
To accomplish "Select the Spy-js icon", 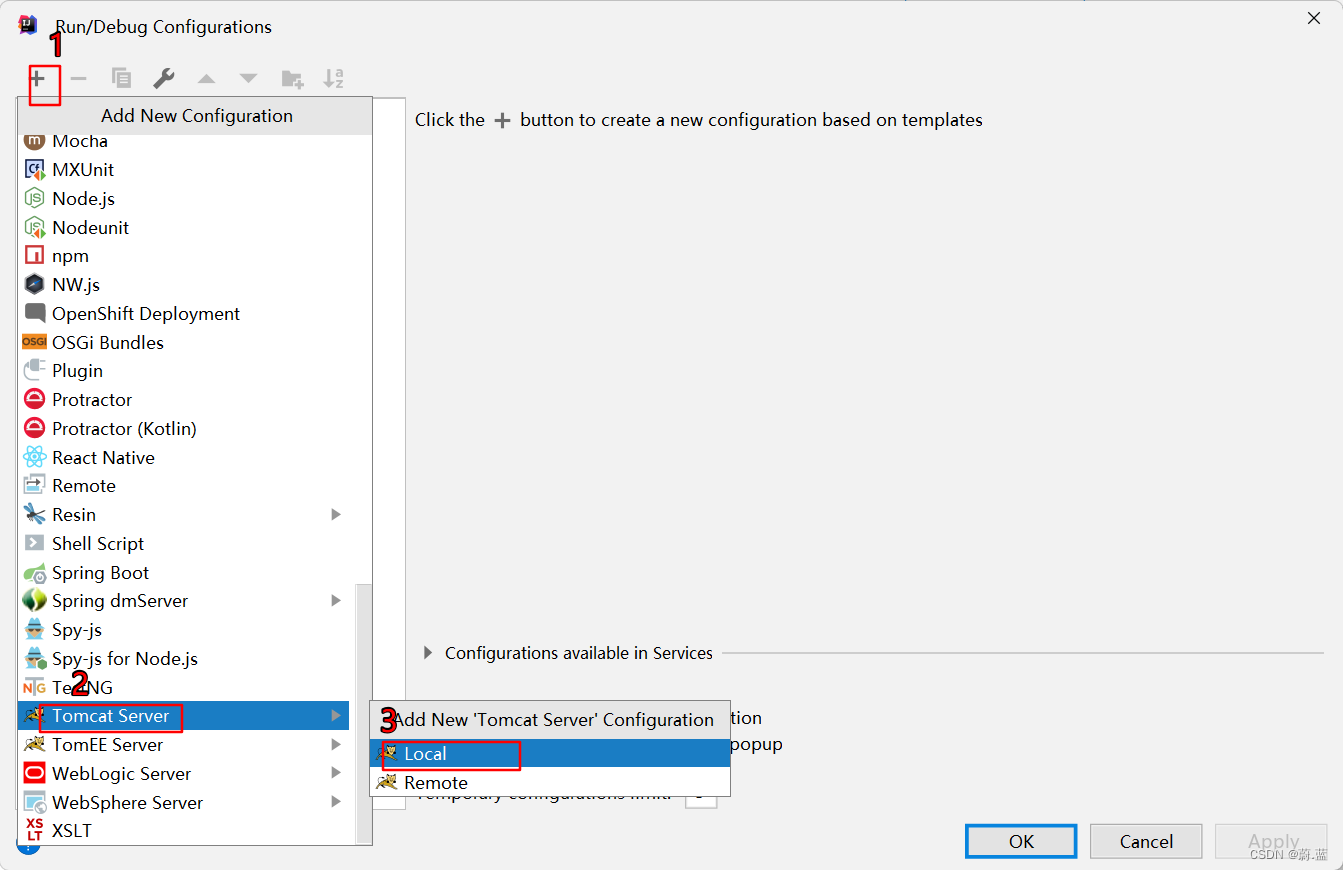I will pos(35,630).
